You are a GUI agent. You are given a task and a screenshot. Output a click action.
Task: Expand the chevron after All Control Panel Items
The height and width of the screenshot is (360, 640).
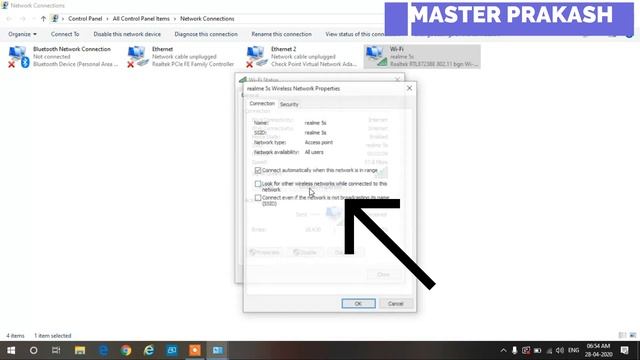click(175, 19)
